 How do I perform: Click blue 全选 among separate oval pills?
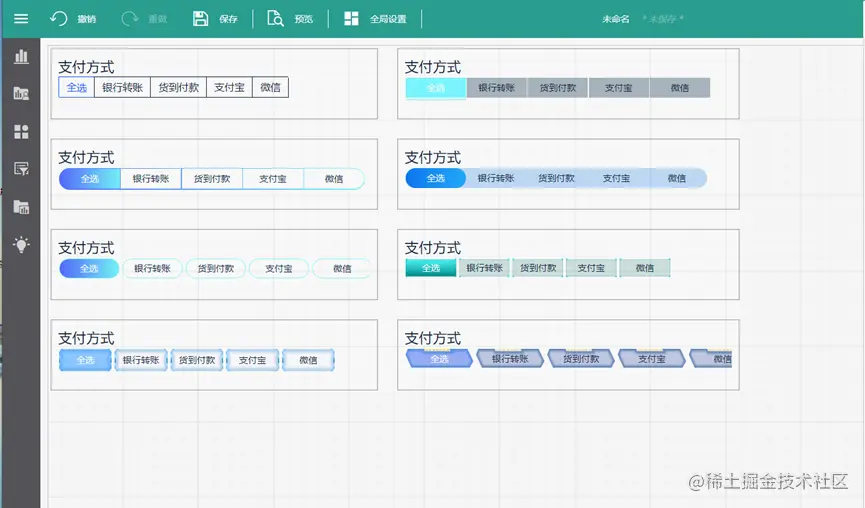click(89, 269)
